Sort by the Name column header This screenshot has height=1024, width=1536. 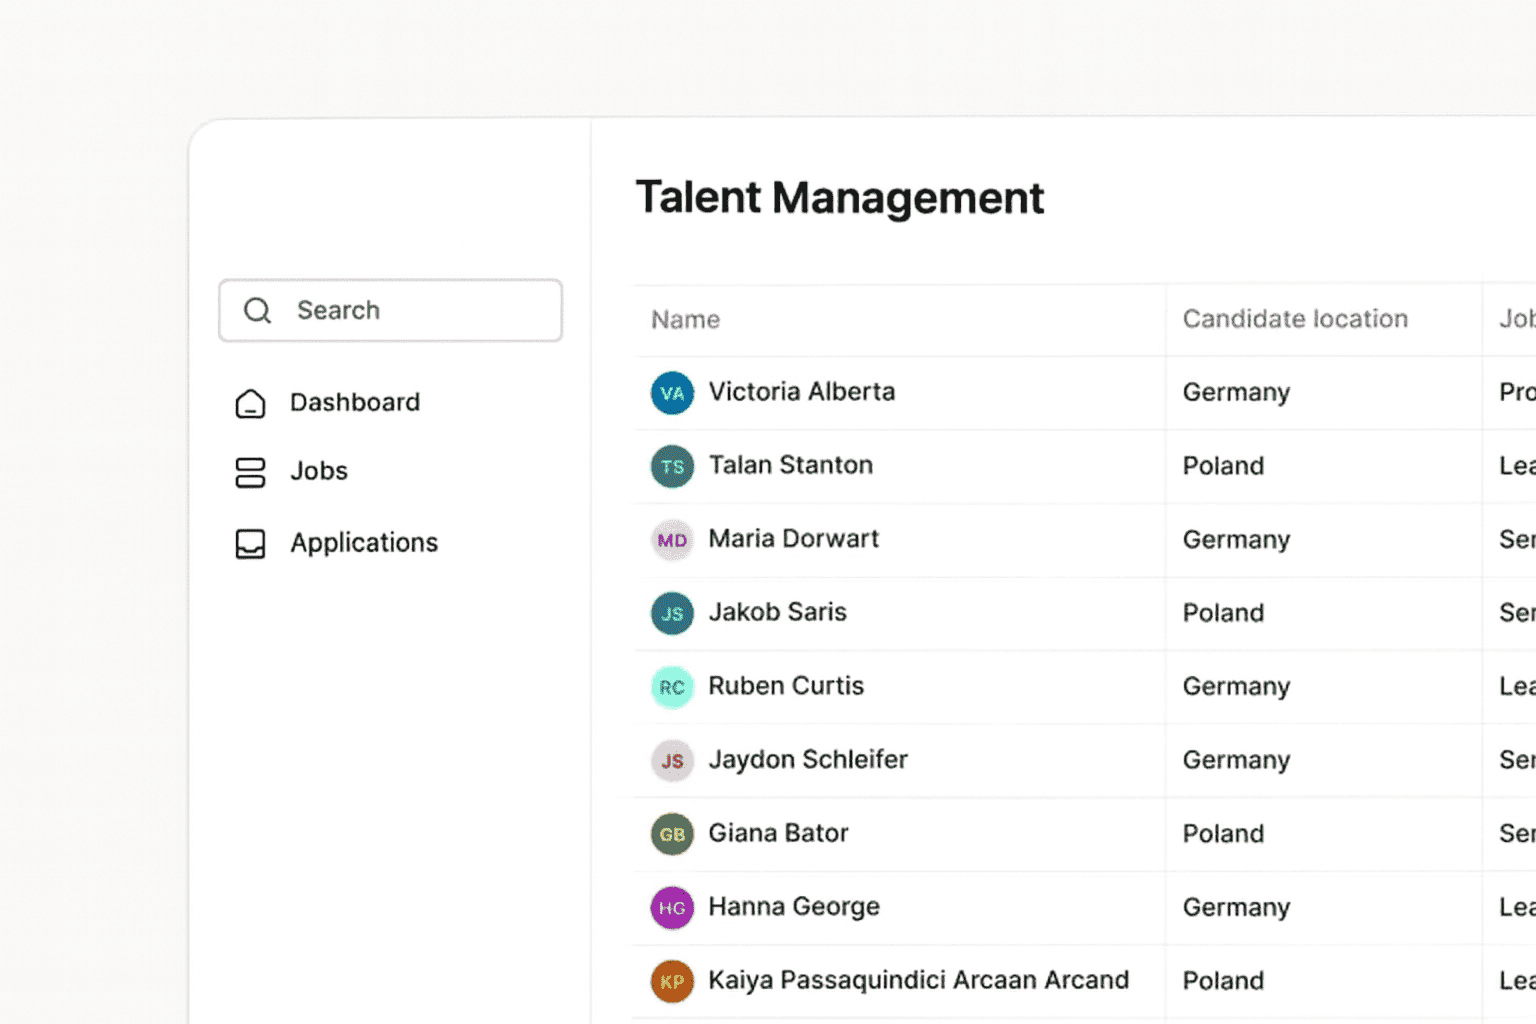(685, 320)
